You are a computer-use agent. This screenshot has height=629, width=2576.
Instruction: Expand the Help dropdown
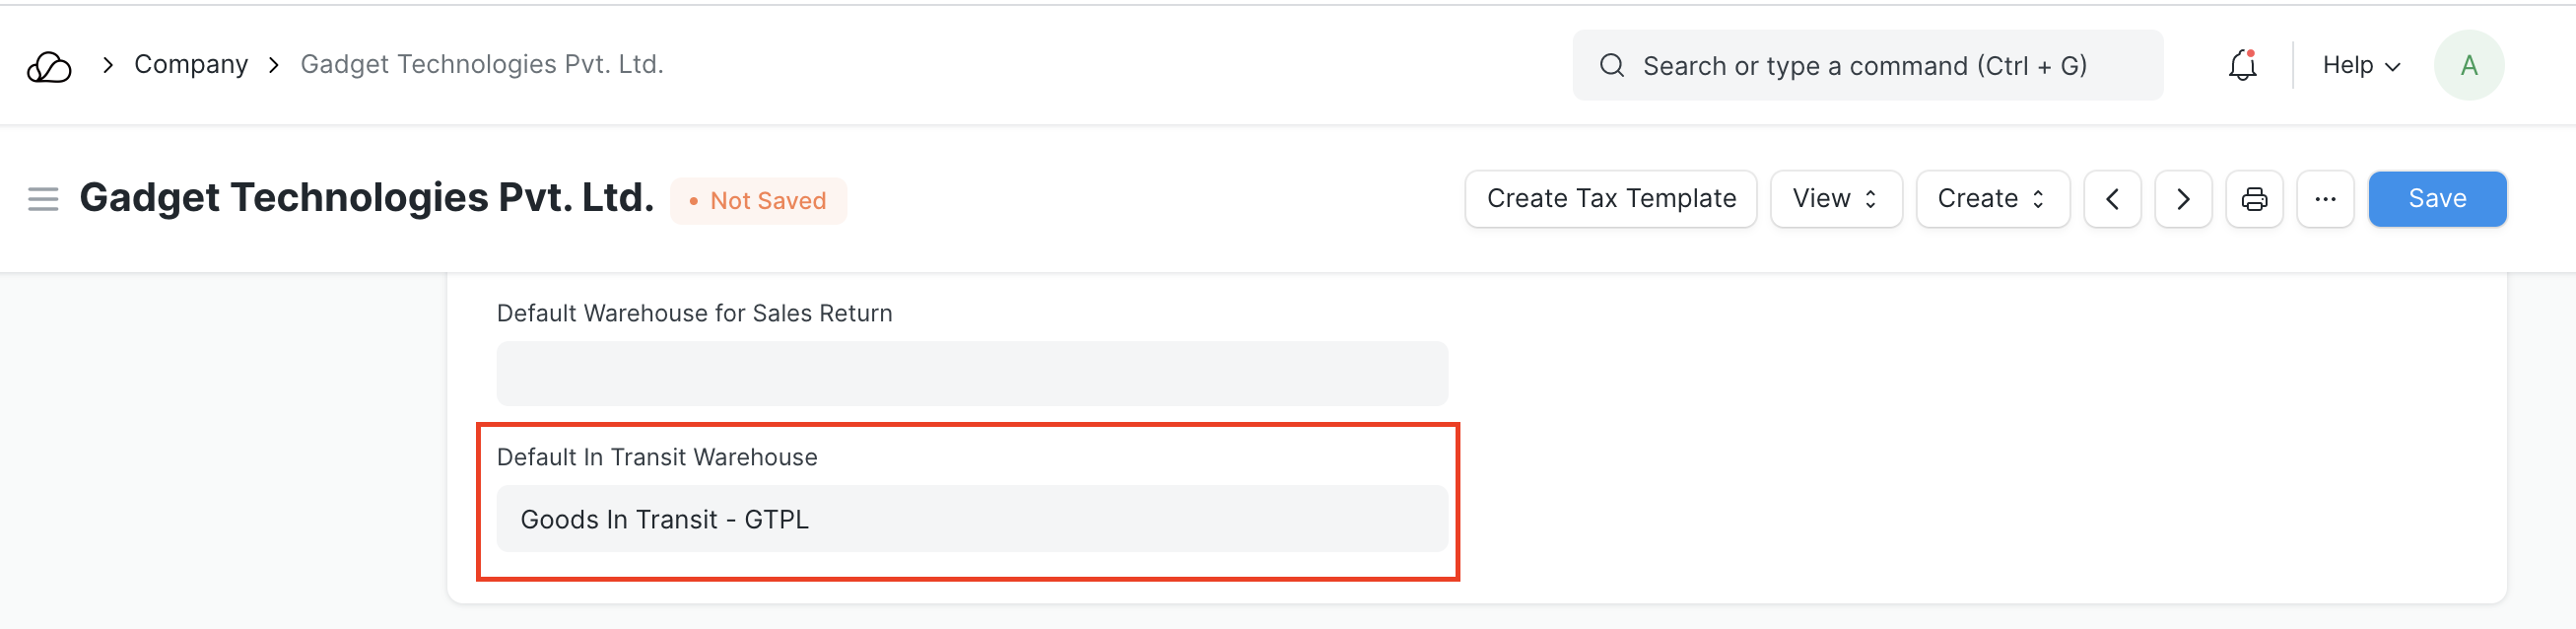coord(2360,66)
